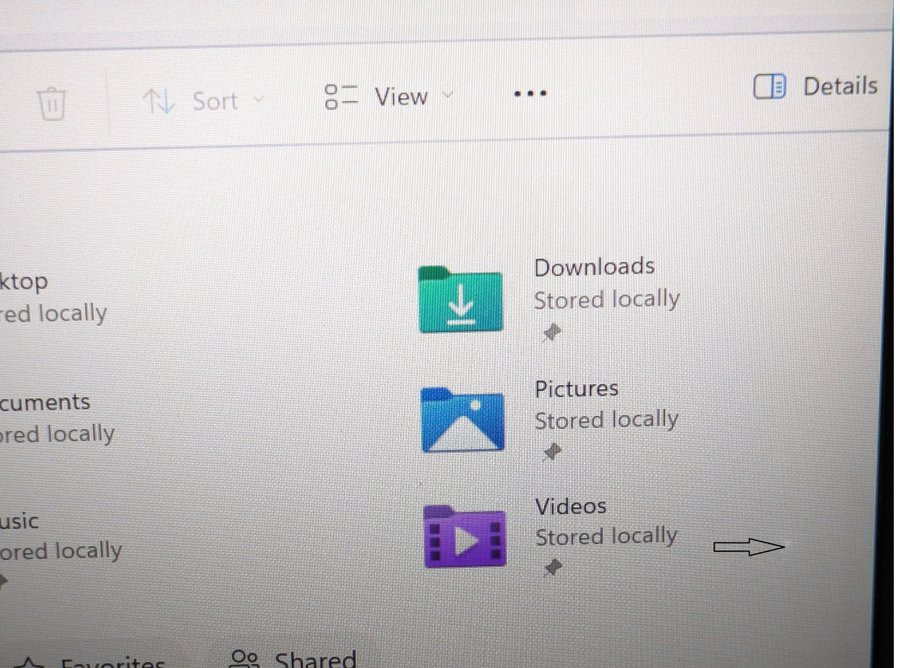This screenshot has height=668, width=900.
Task: Expand the View layout dropdown
Action: coord(389,97)
